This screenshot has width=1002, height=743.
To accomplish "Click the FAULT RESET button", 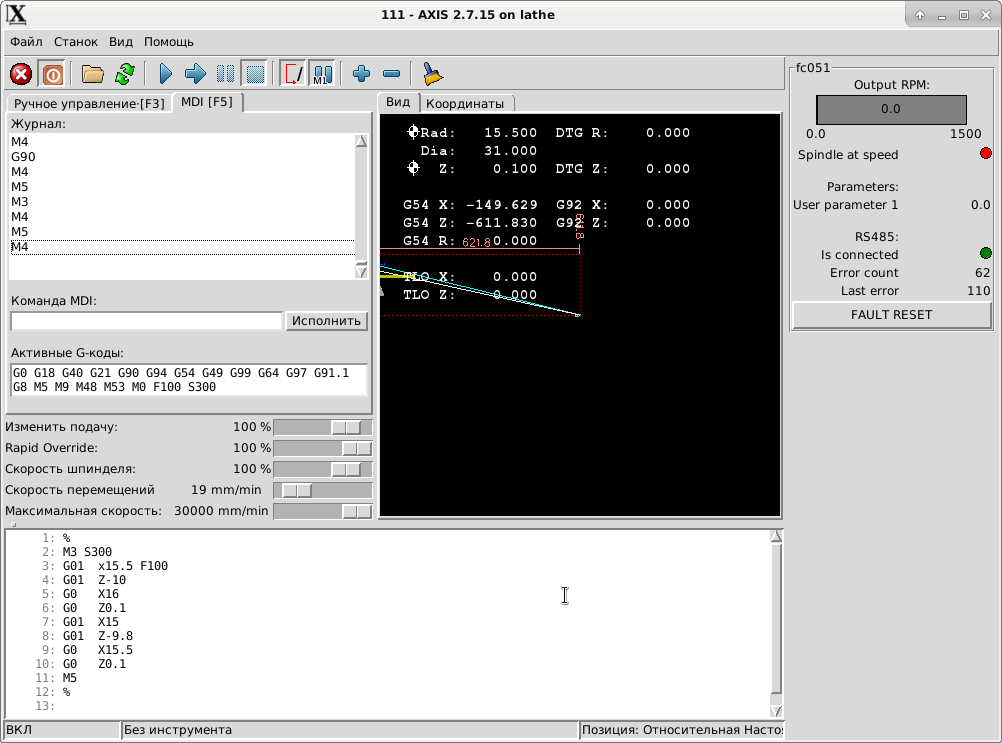I will coord(891,314).
